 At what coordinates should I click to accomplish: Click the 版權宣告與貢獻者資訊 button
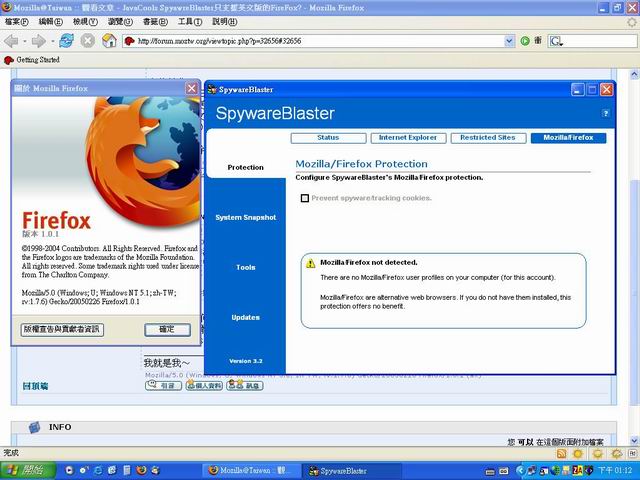pyautogui.click(x=62, y=330)
